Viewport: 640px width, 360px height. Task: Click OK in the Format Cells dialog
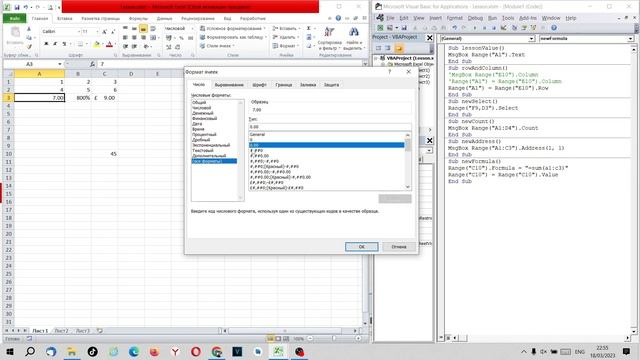coord(361,247)
